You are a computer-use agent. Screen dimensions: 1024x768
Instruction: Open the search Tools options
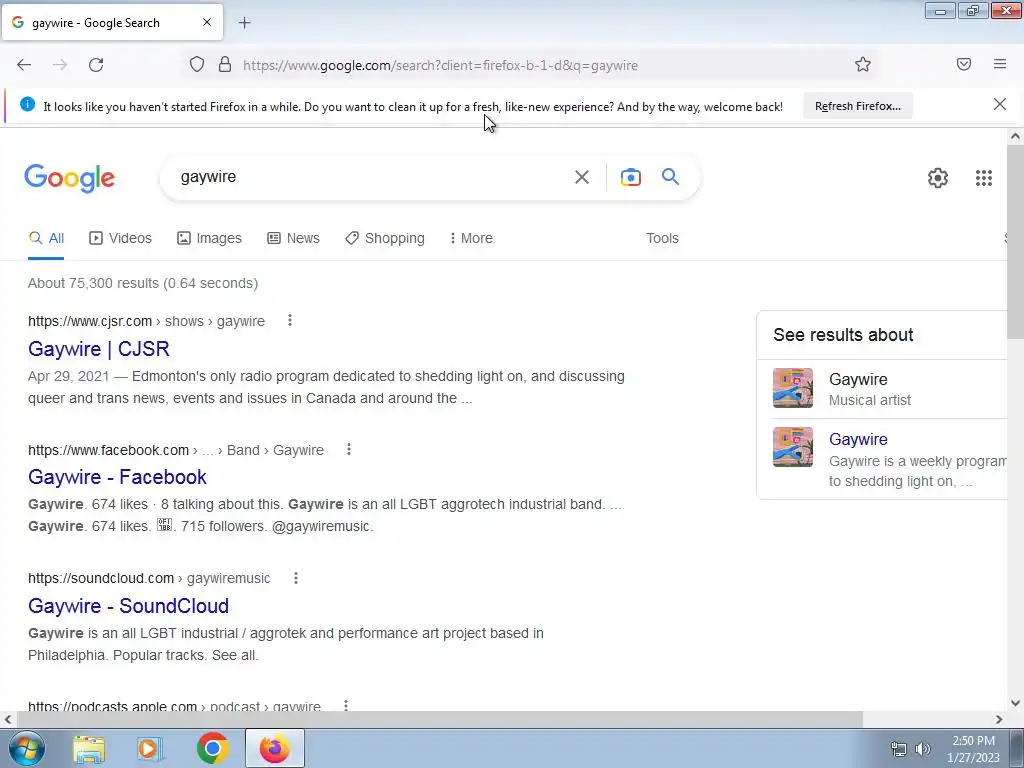point(662,238)
